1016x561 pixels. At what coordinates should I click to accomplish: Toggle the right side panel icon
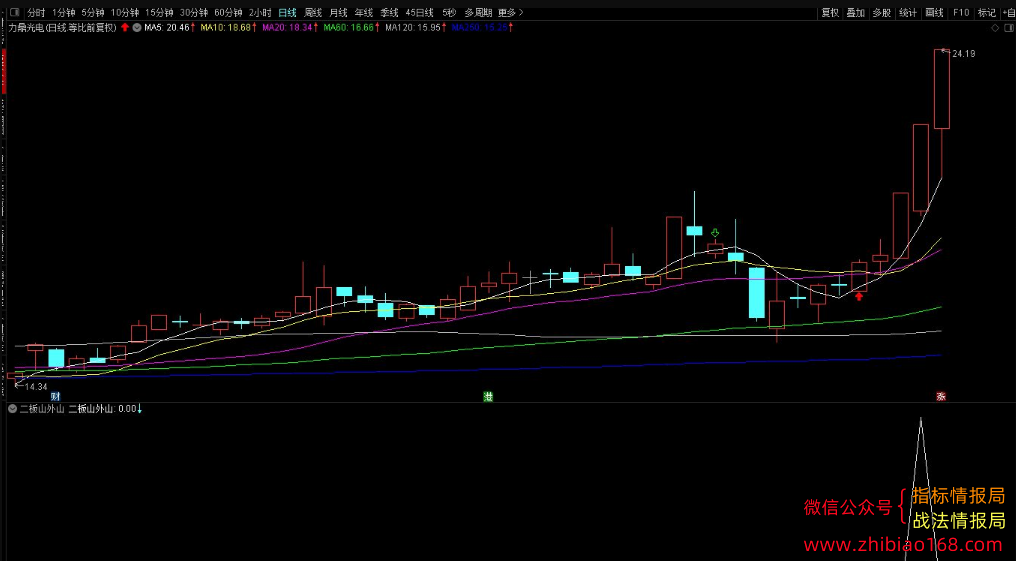tap(1009, 28)
